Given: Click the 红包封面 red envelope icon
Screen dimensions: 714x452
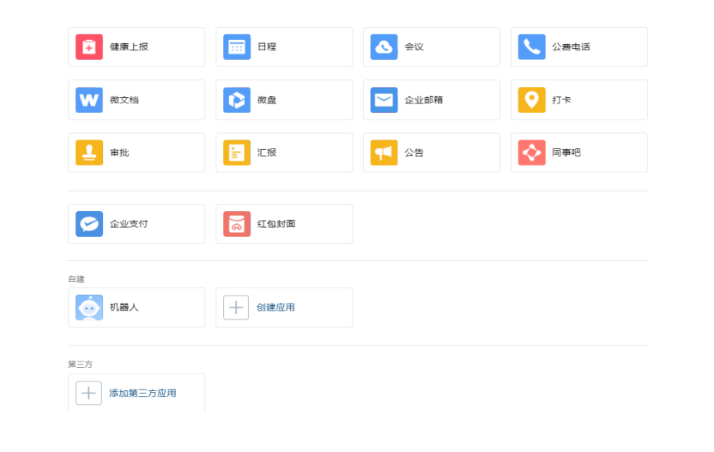Looking at the screenshot, I should coord(236,224).
